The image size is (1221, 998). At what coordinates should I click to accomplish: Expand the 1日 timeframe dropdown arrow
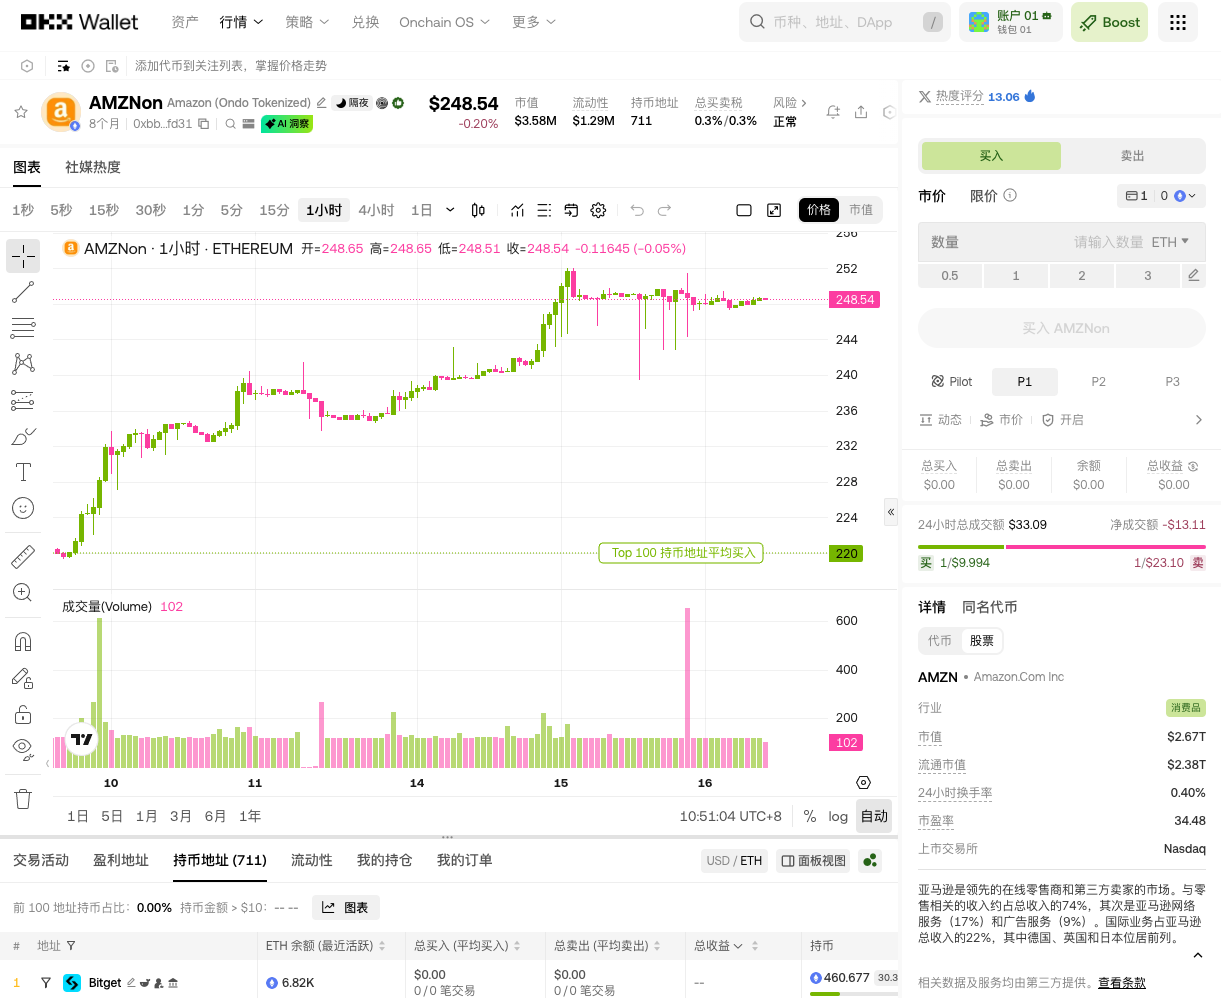click(x=450, y=210)
